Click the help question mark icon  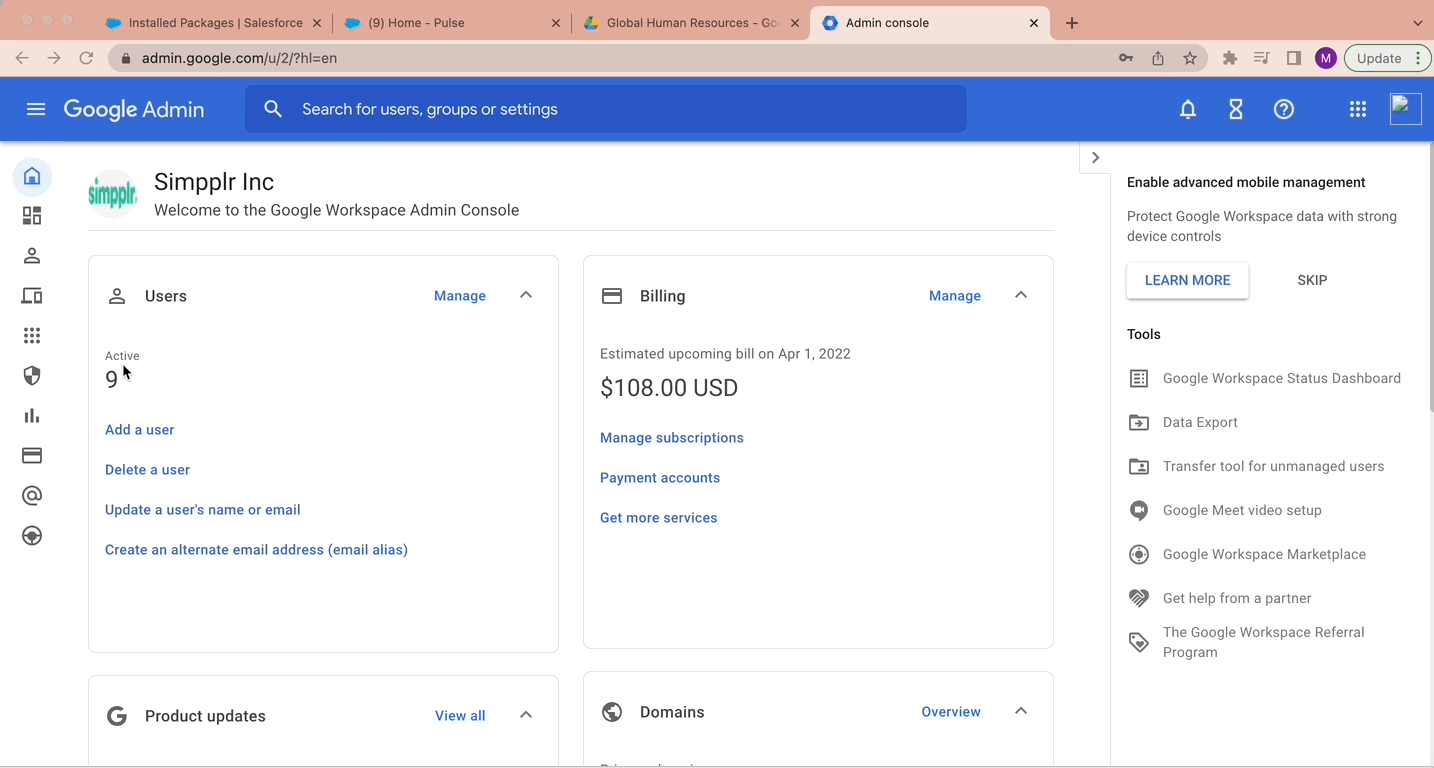pyautogui.click(x=1283, y=109)
